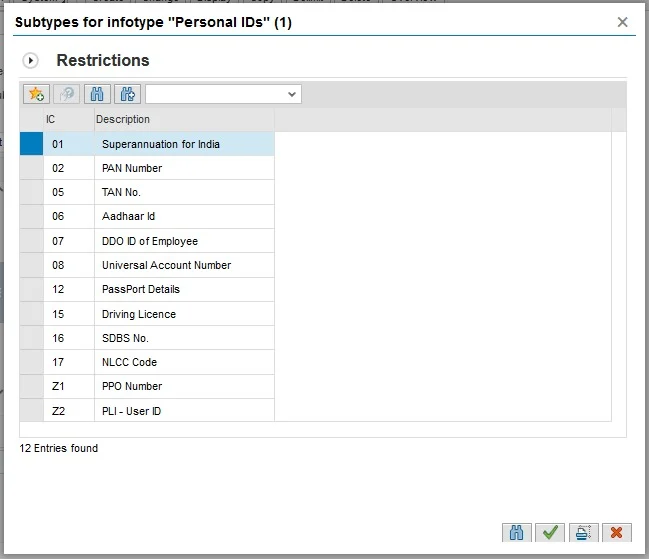Select the PPO Number entry
649x559 pixels.
pyautogui.click(x=184, y=386)
